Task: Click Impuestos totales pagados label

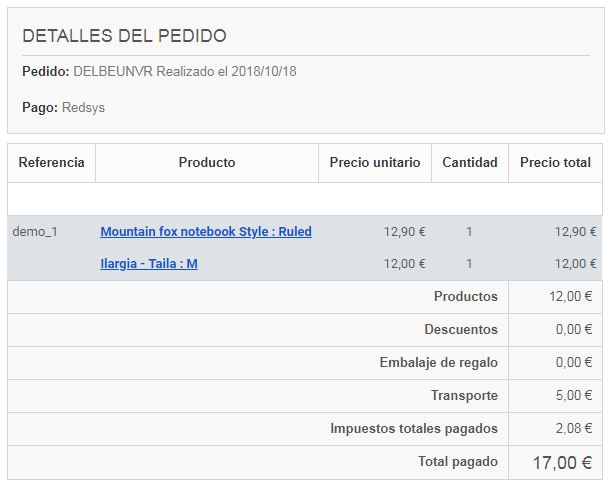Action: 413,429
